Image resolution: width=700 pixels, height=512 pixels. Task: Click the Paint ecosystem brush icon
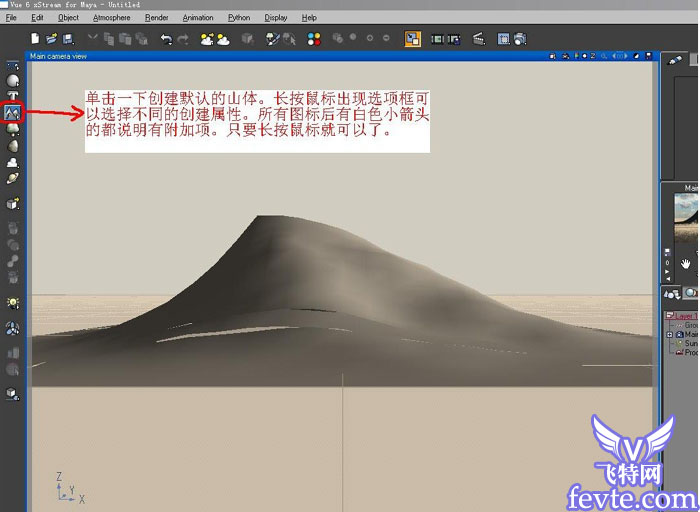(272, 39)
